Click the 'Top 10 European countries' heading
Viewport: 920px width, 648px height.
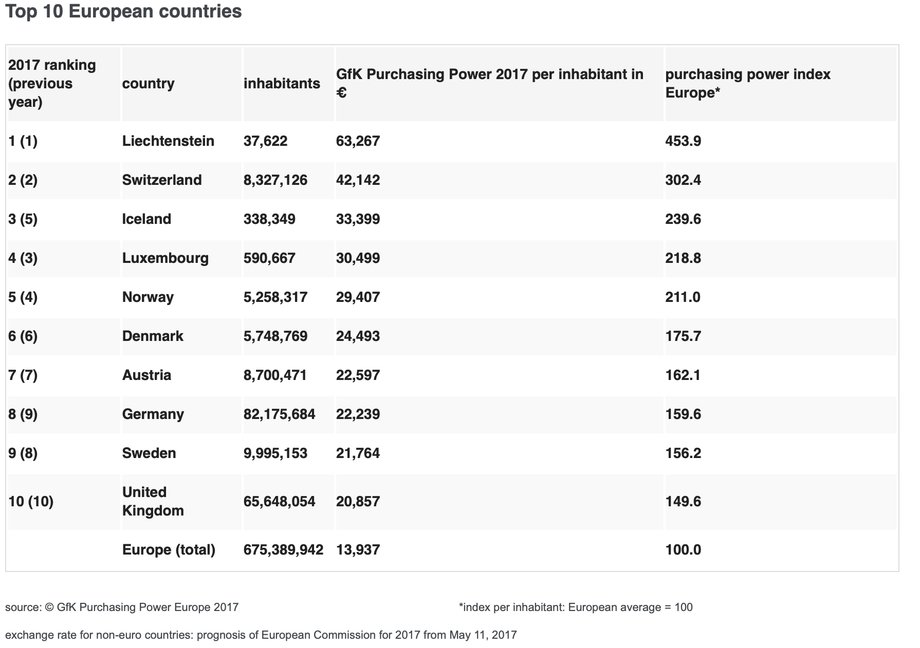coord(123,11)
